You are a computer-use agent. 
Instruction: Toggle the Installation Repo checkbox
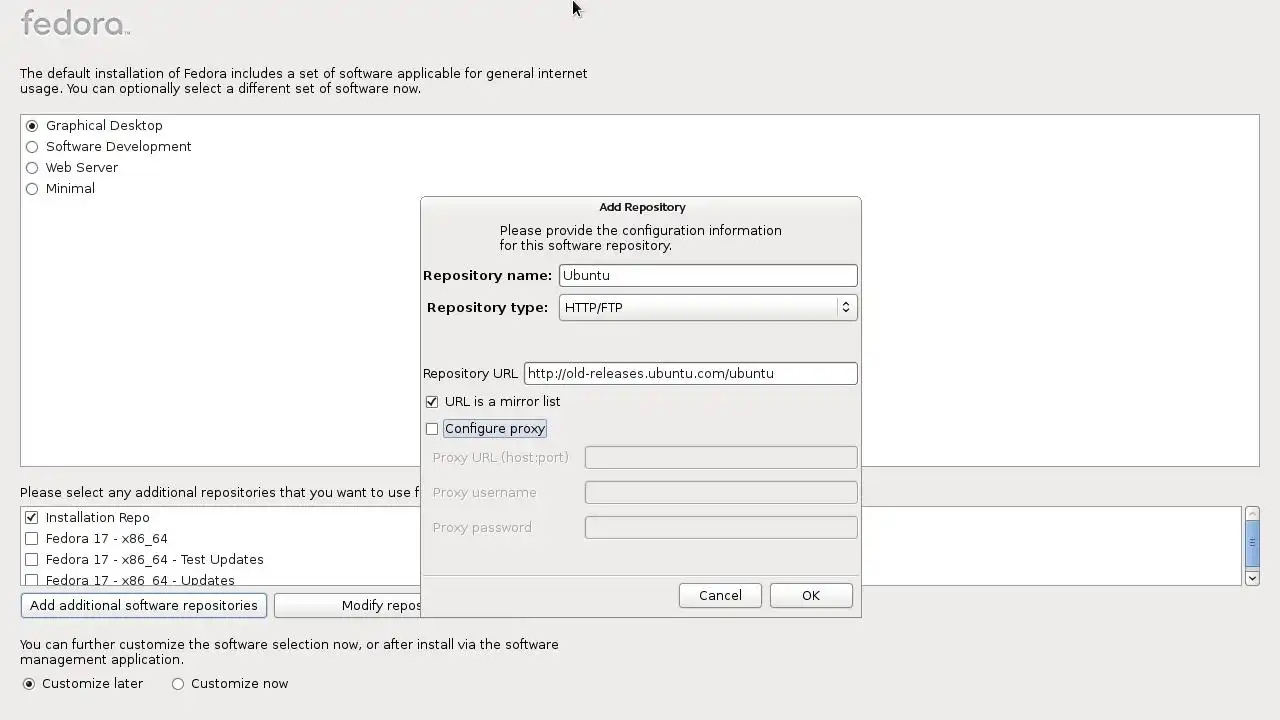point(32,518)
